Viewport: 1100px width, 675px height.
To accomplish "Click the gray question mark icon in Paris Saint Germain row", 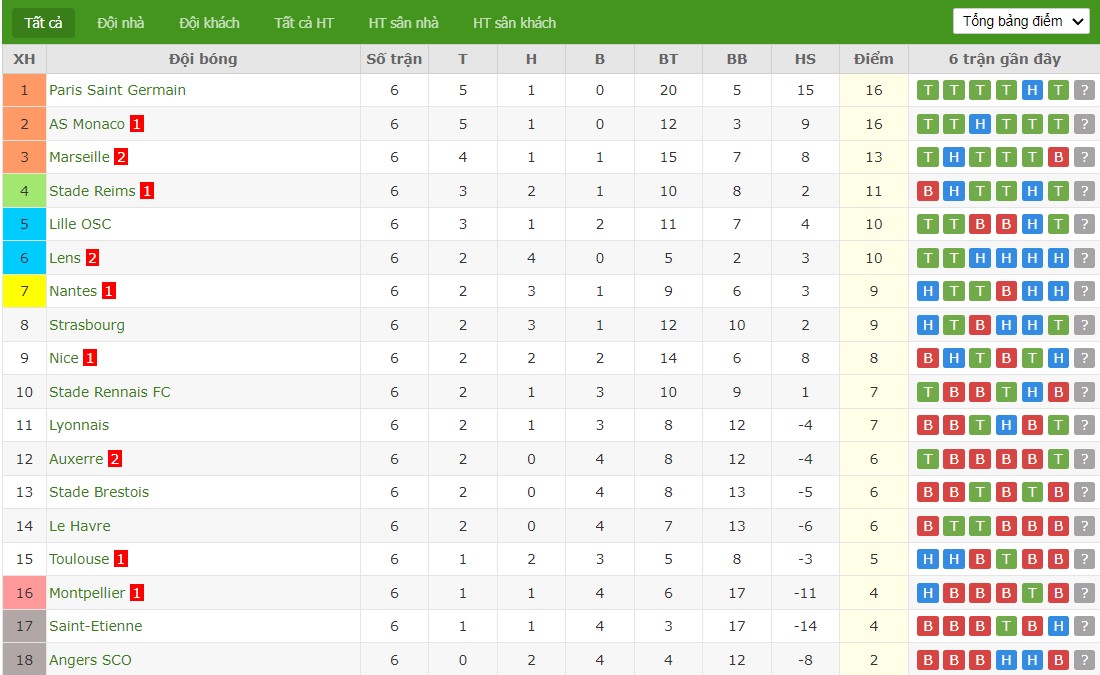I will tap(1084, 90).
